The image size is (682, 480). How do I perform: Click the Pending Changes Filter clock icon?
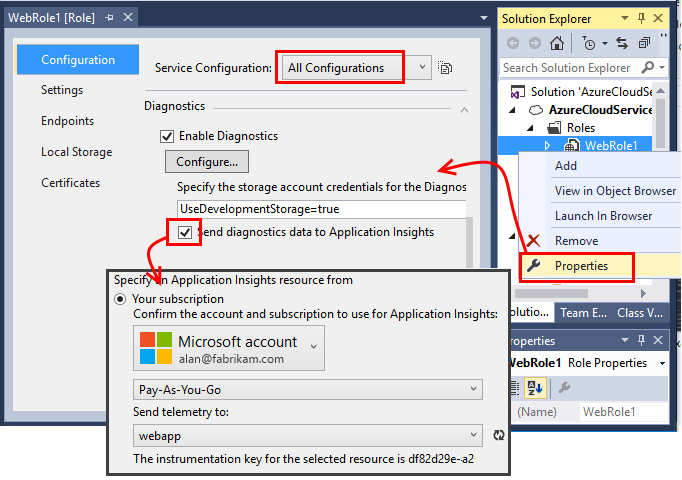point(589,43)
